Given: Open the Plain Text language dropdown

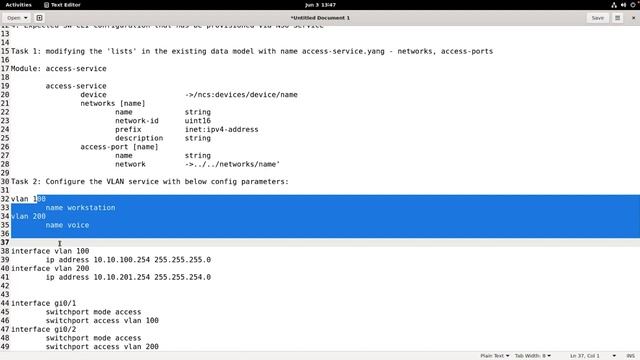Looking at the screenshot, I should (495, 356).
